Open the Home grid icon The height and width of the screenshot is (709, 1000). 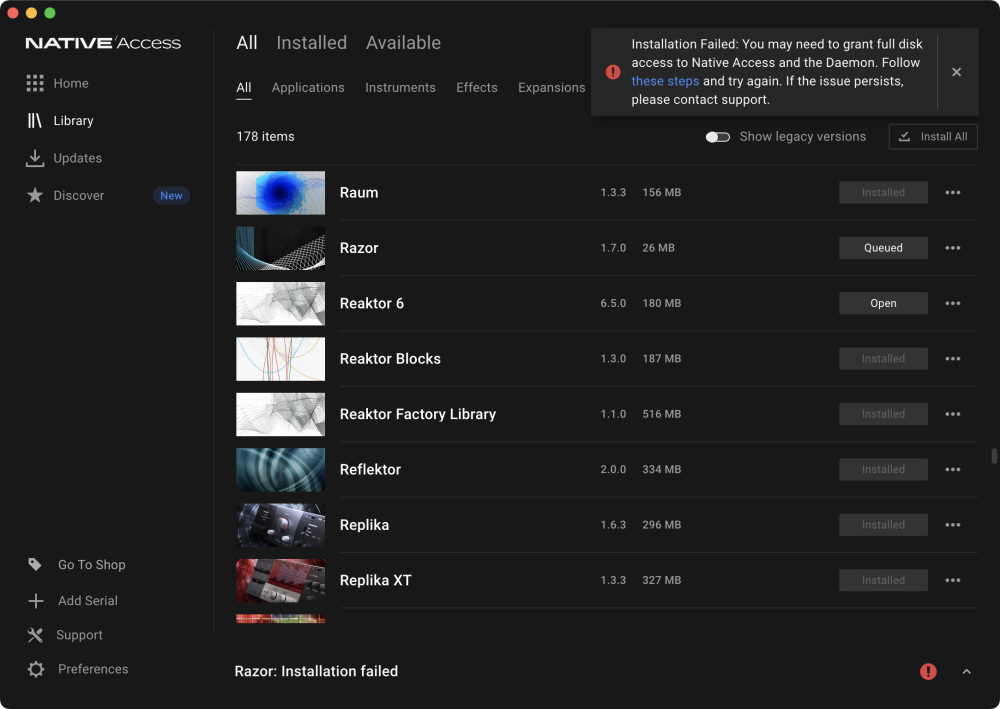[x=35, y=83]
